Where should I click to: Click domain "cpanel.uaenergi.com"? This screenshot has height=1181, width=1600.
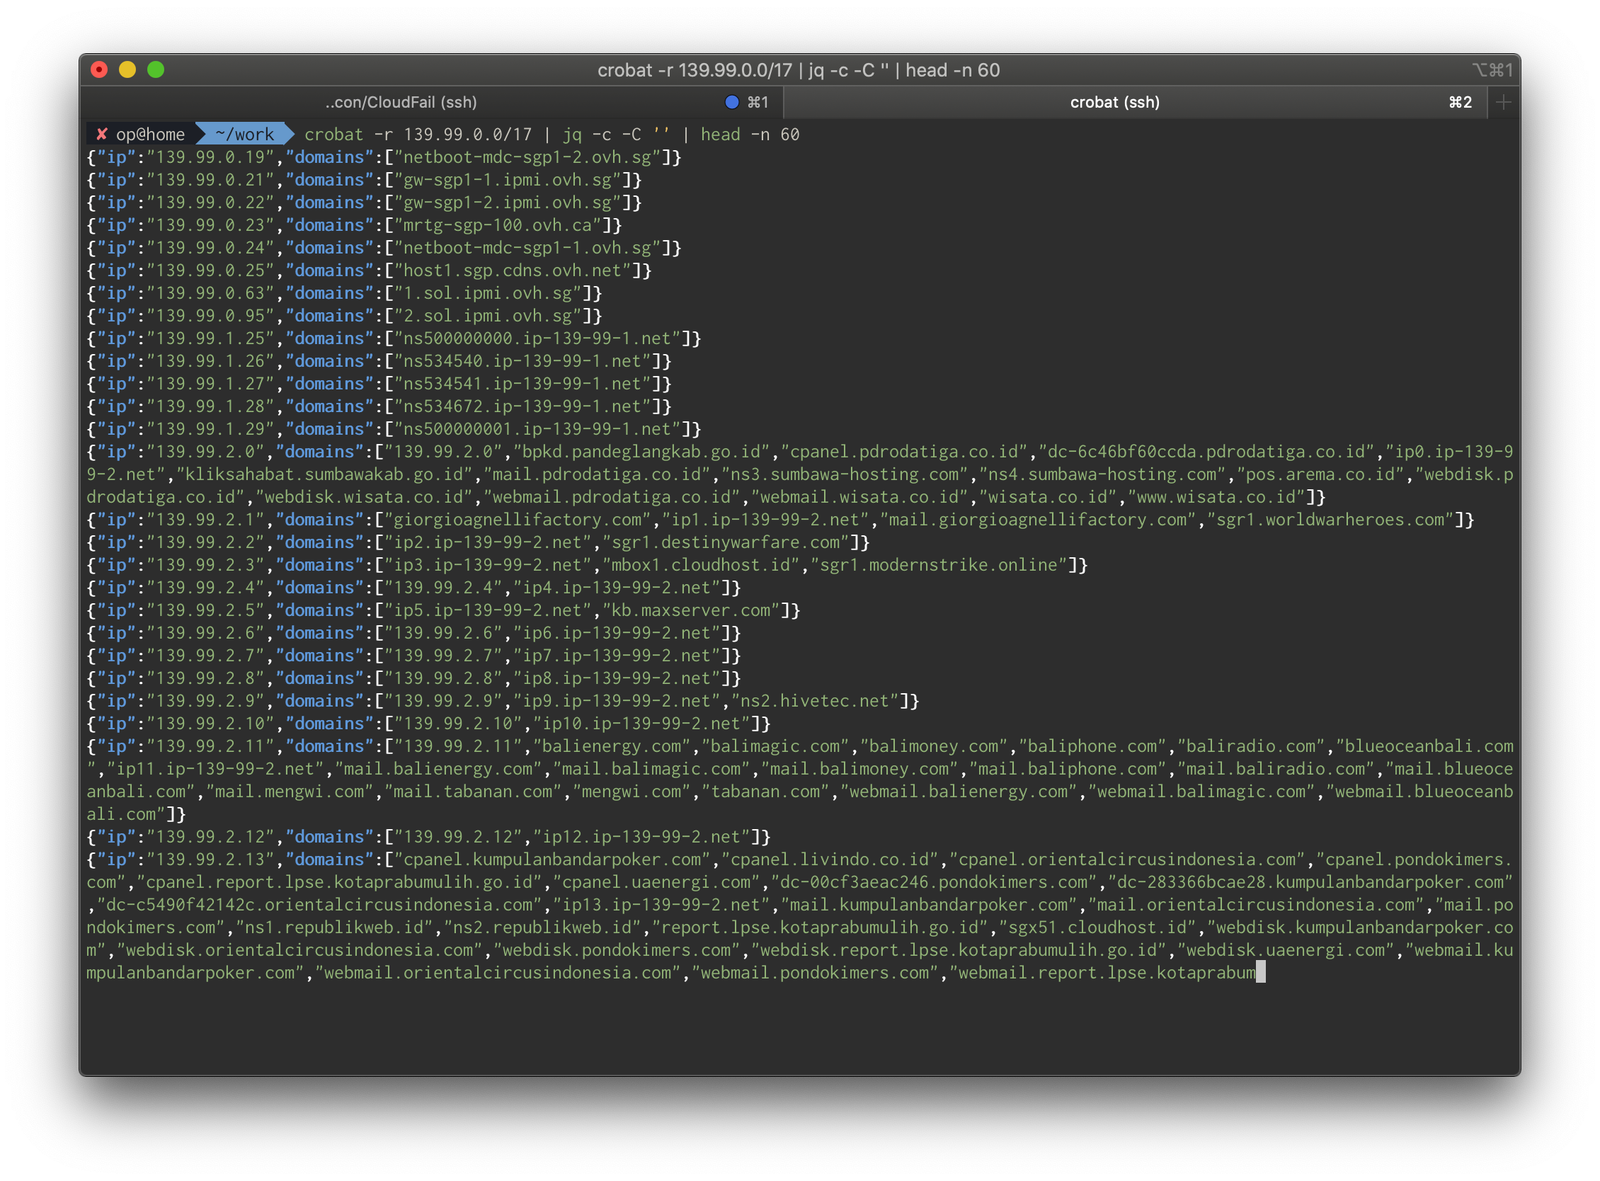click(656, 882)
